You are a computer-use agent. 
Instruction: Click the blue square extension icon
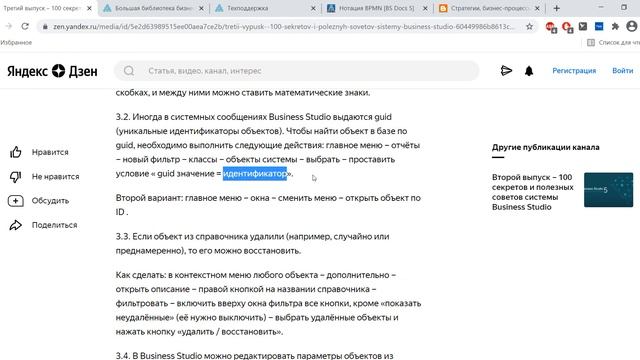click(x=599, y=27)
